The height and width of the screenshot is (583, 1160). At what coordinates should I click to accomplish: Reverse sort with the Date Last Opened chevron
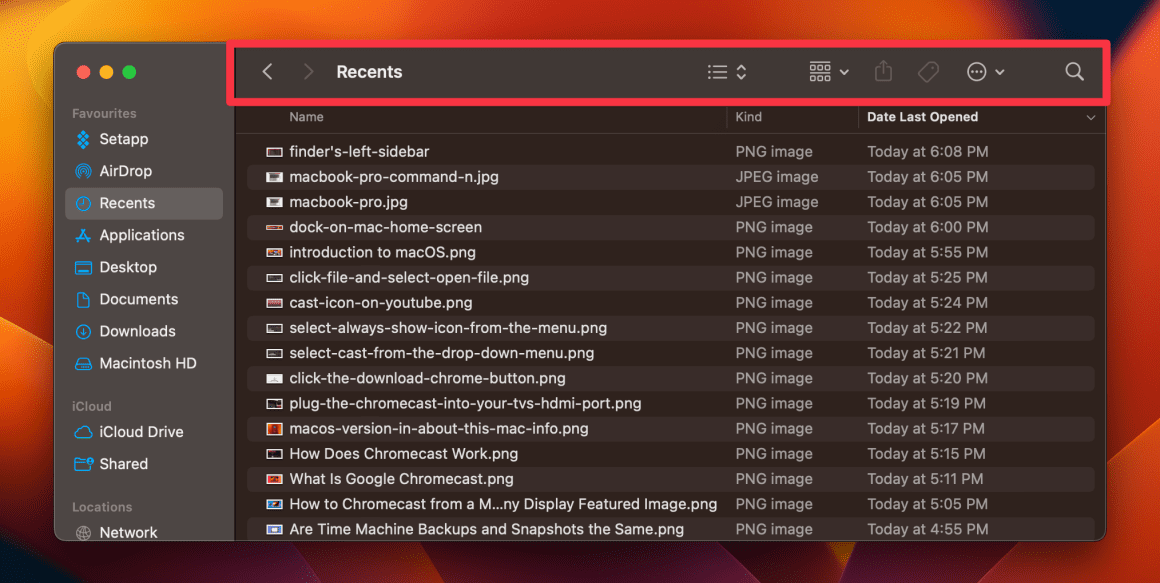(1090, 117)
